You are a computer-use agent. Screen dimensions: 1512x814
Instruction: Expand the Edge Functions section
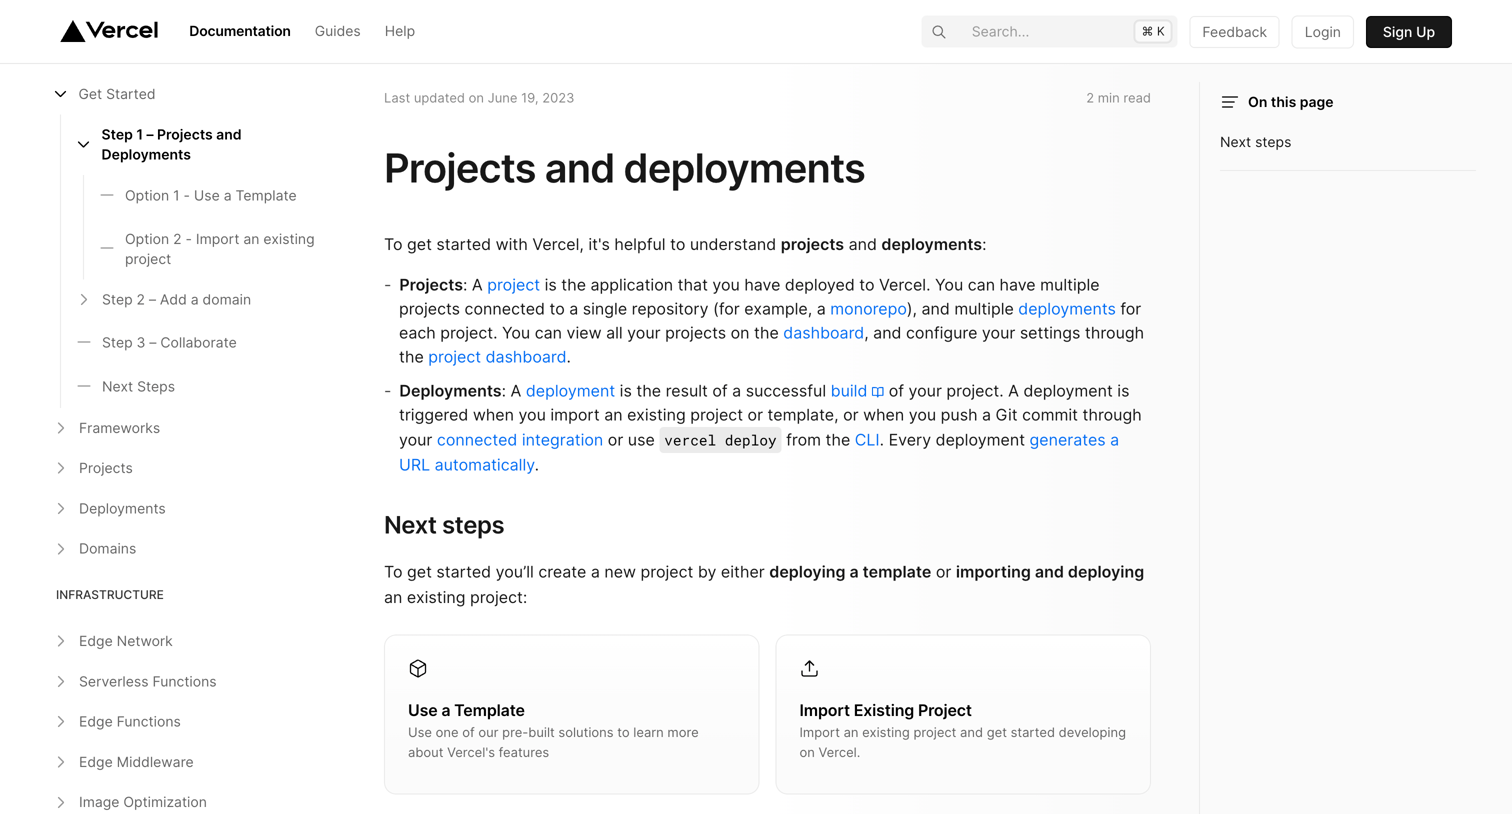coord(61,722)
